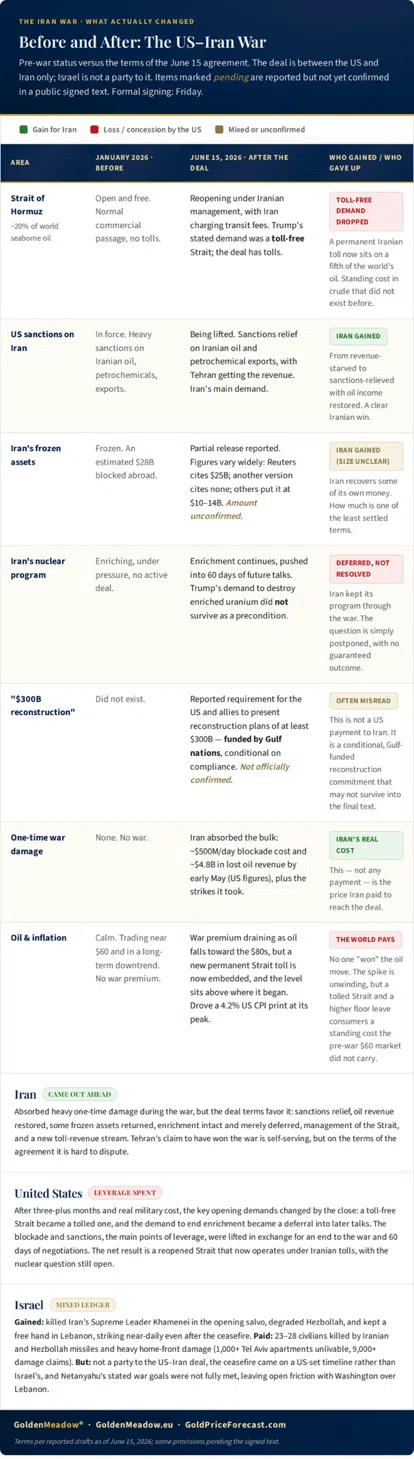Click the CAME OUT AHEAD tag beside Iran
The image size is (414, 1459).
[78, 1095]
